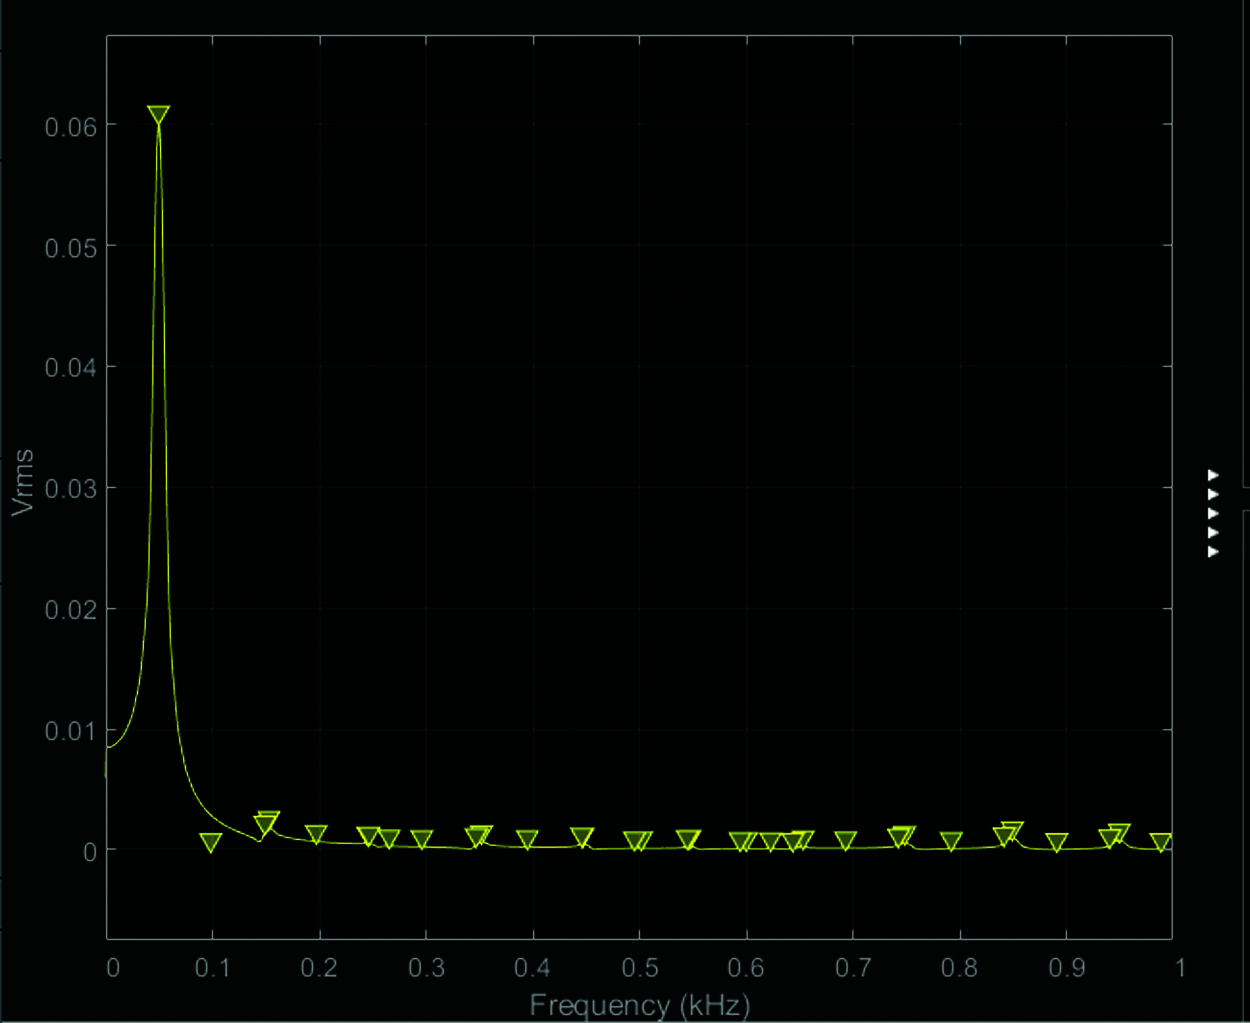Click the 0.04 tick on Vrms axis

(x=71, y=368)
